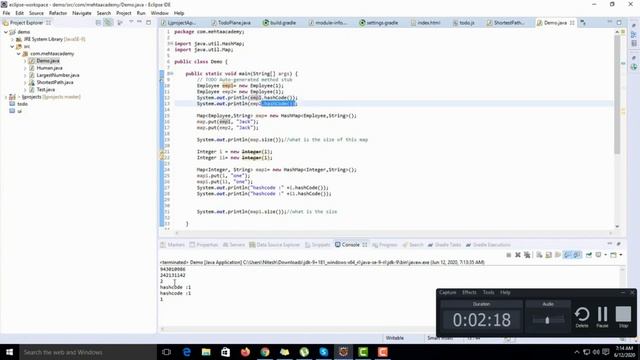The width and height of the screenshot is (640, 360).
Task: Select LargestNumber.java in Project Explorer
Action: coord(58,75)
